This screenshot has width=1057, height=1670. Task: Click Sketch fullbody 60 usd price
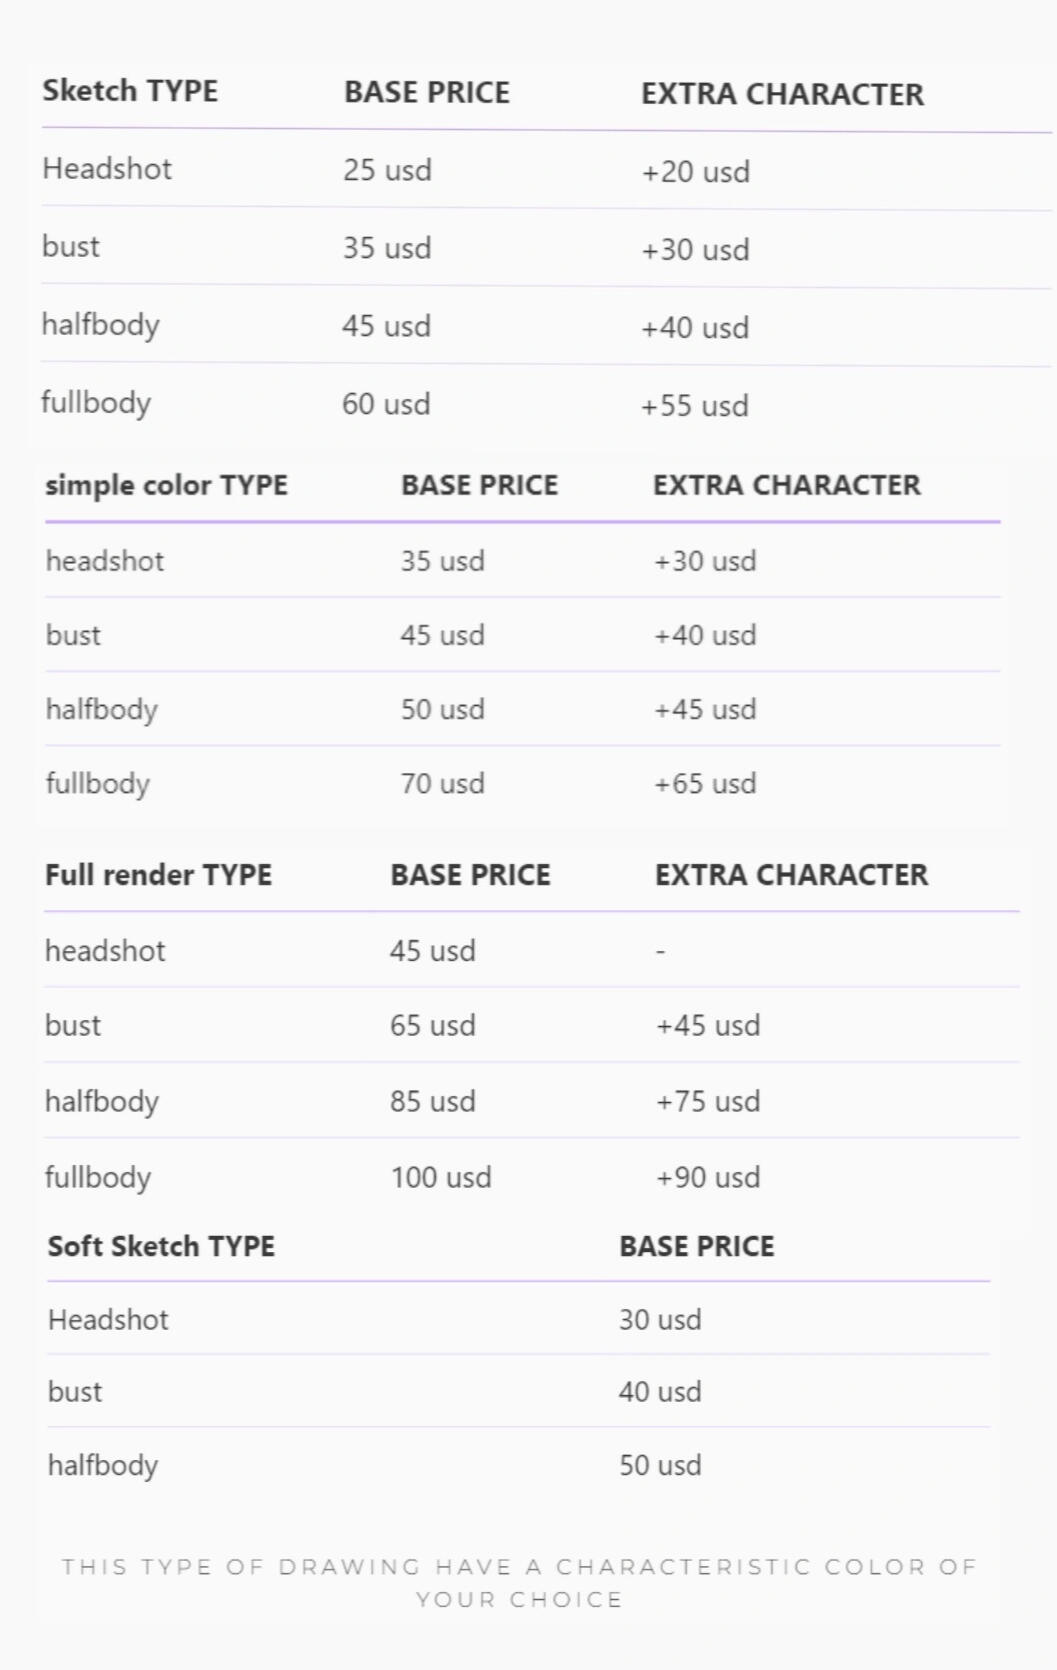pyautogui.click(x=386, y=404)
